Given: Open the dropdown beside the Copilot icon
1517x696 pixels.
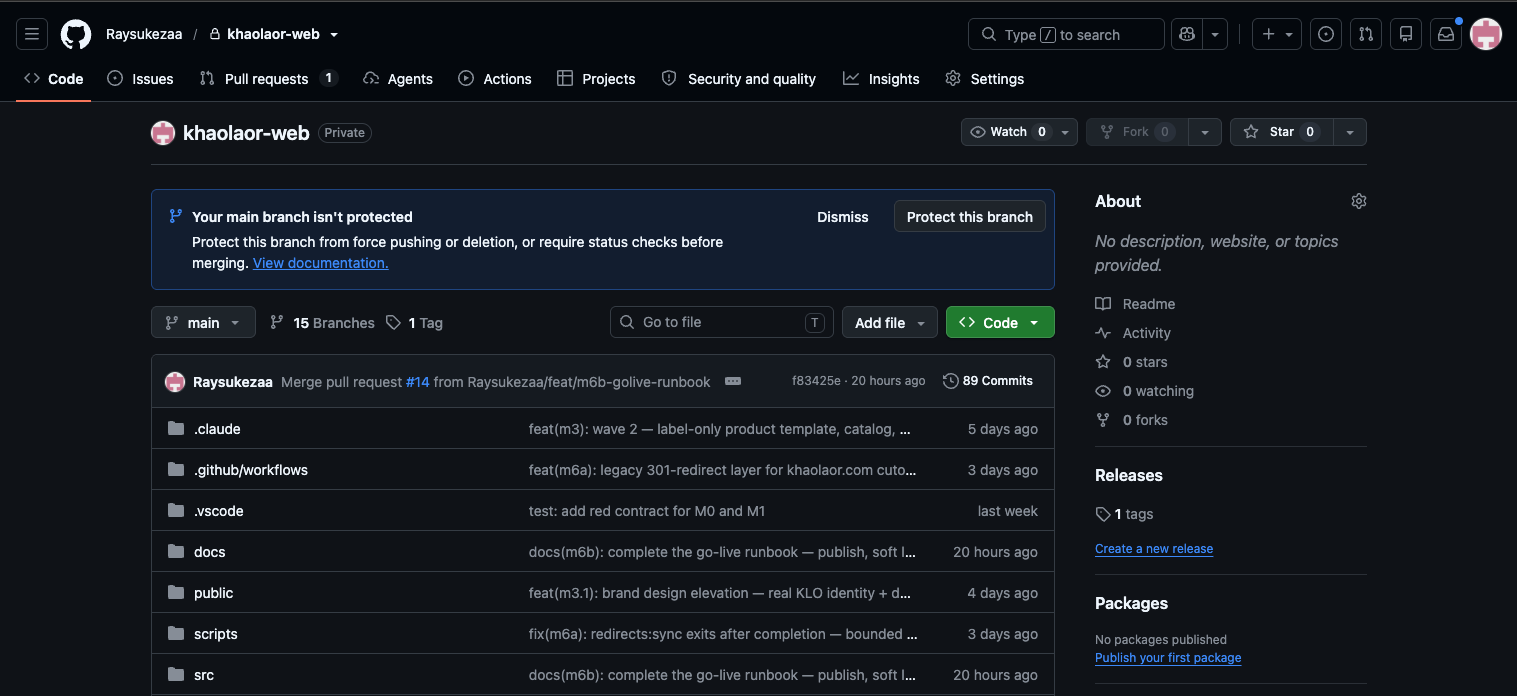Looking at the screenshot, I should 1215,34.
